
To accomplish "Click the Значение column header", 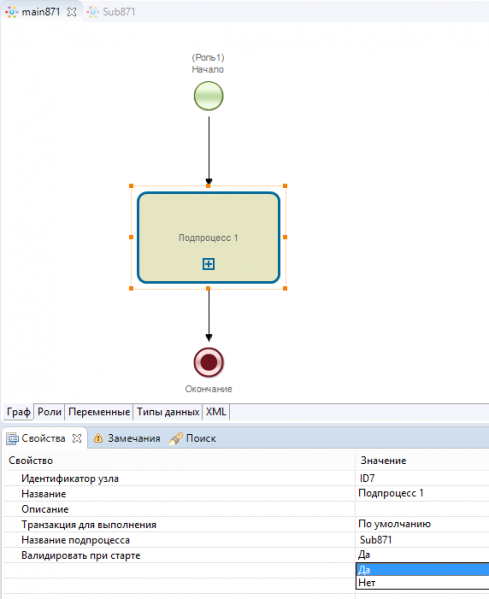I will pyautogui.click(x=423, y=460).
